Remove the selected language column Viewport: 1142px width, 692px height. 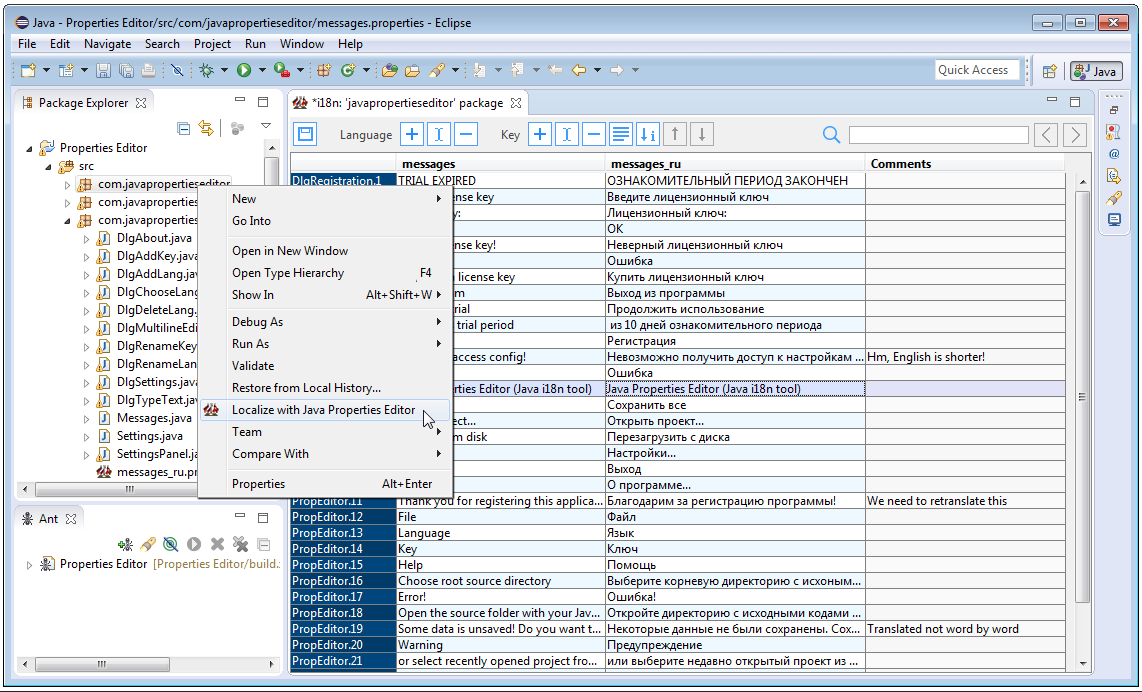click(x=464, y=133)
